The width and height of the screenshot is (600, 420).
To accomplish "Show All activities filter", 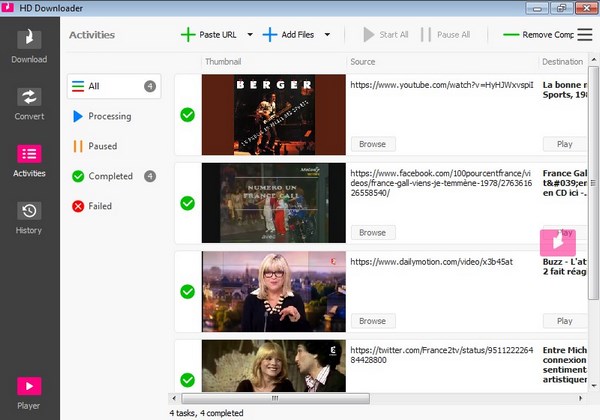I will coord(114,86).
